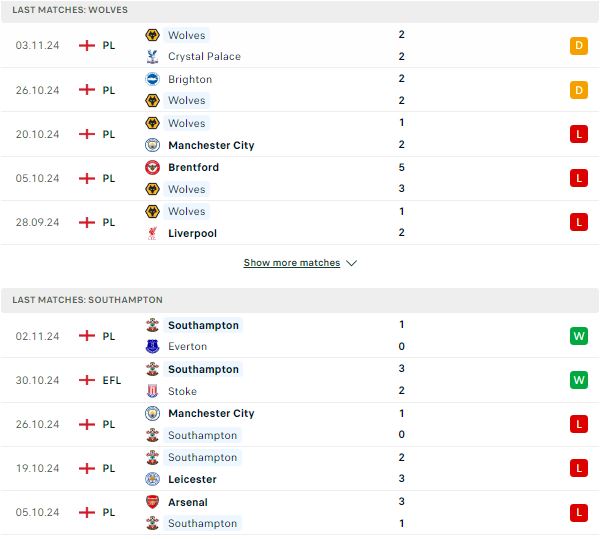Select the Leicester team name
Image resolution: width=611 pixels, height=539 pixels.
pos(192,479)
